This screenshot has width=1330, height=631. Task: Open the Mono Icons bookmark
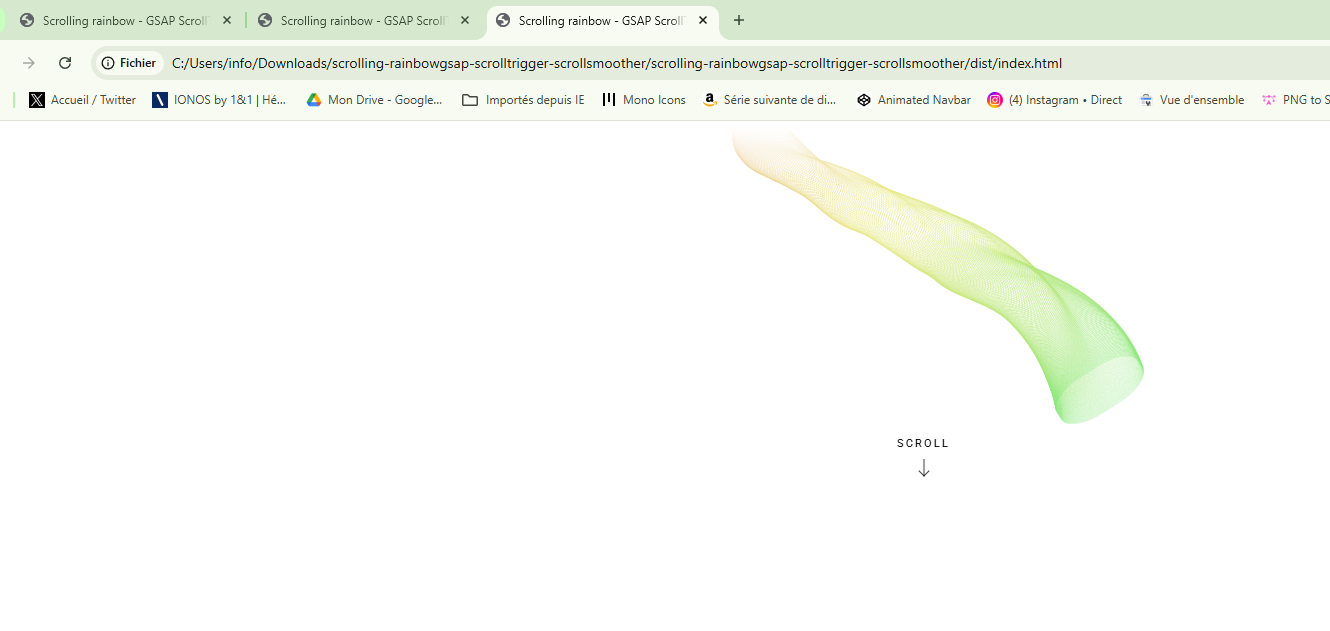point(644,100)
